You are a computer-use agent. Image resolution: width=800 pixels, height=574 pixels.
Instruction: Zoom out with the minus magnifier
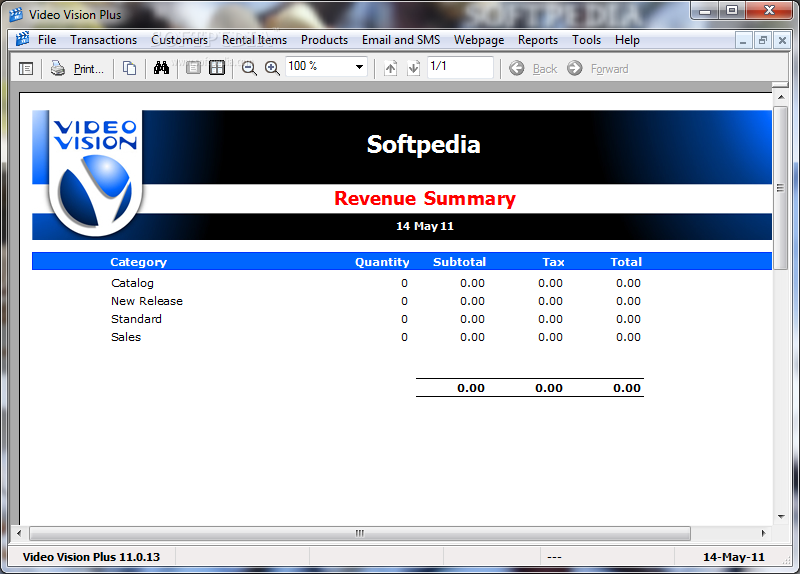(x=249, y=68)
